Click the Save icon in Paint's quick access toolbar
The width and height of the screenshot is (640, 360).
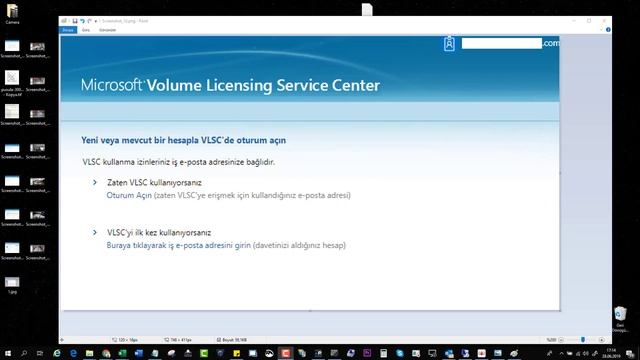(75, 21)
